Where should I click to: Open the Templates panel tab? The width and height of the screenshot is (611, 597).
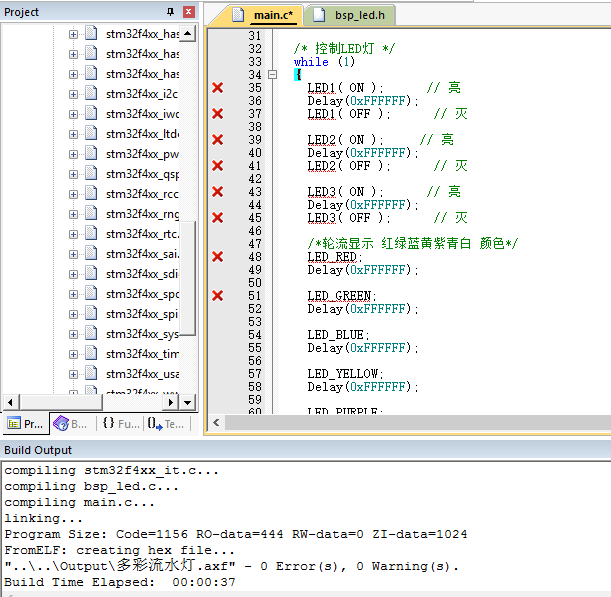[165, 424]
